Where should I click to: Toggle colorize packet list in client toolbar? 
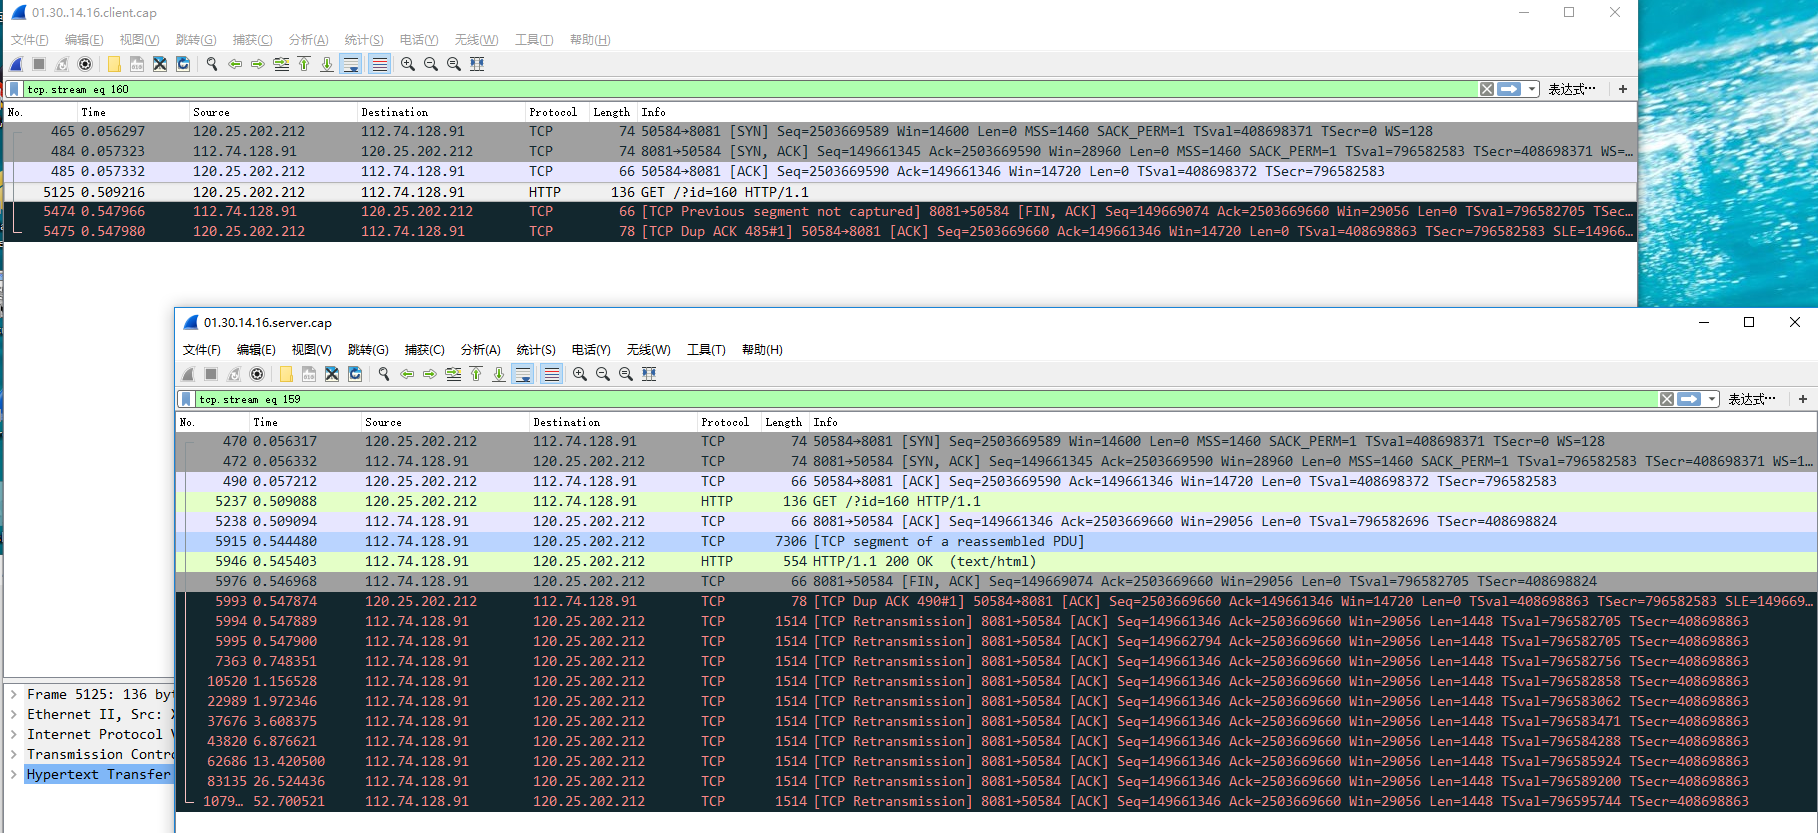[379, 64]
